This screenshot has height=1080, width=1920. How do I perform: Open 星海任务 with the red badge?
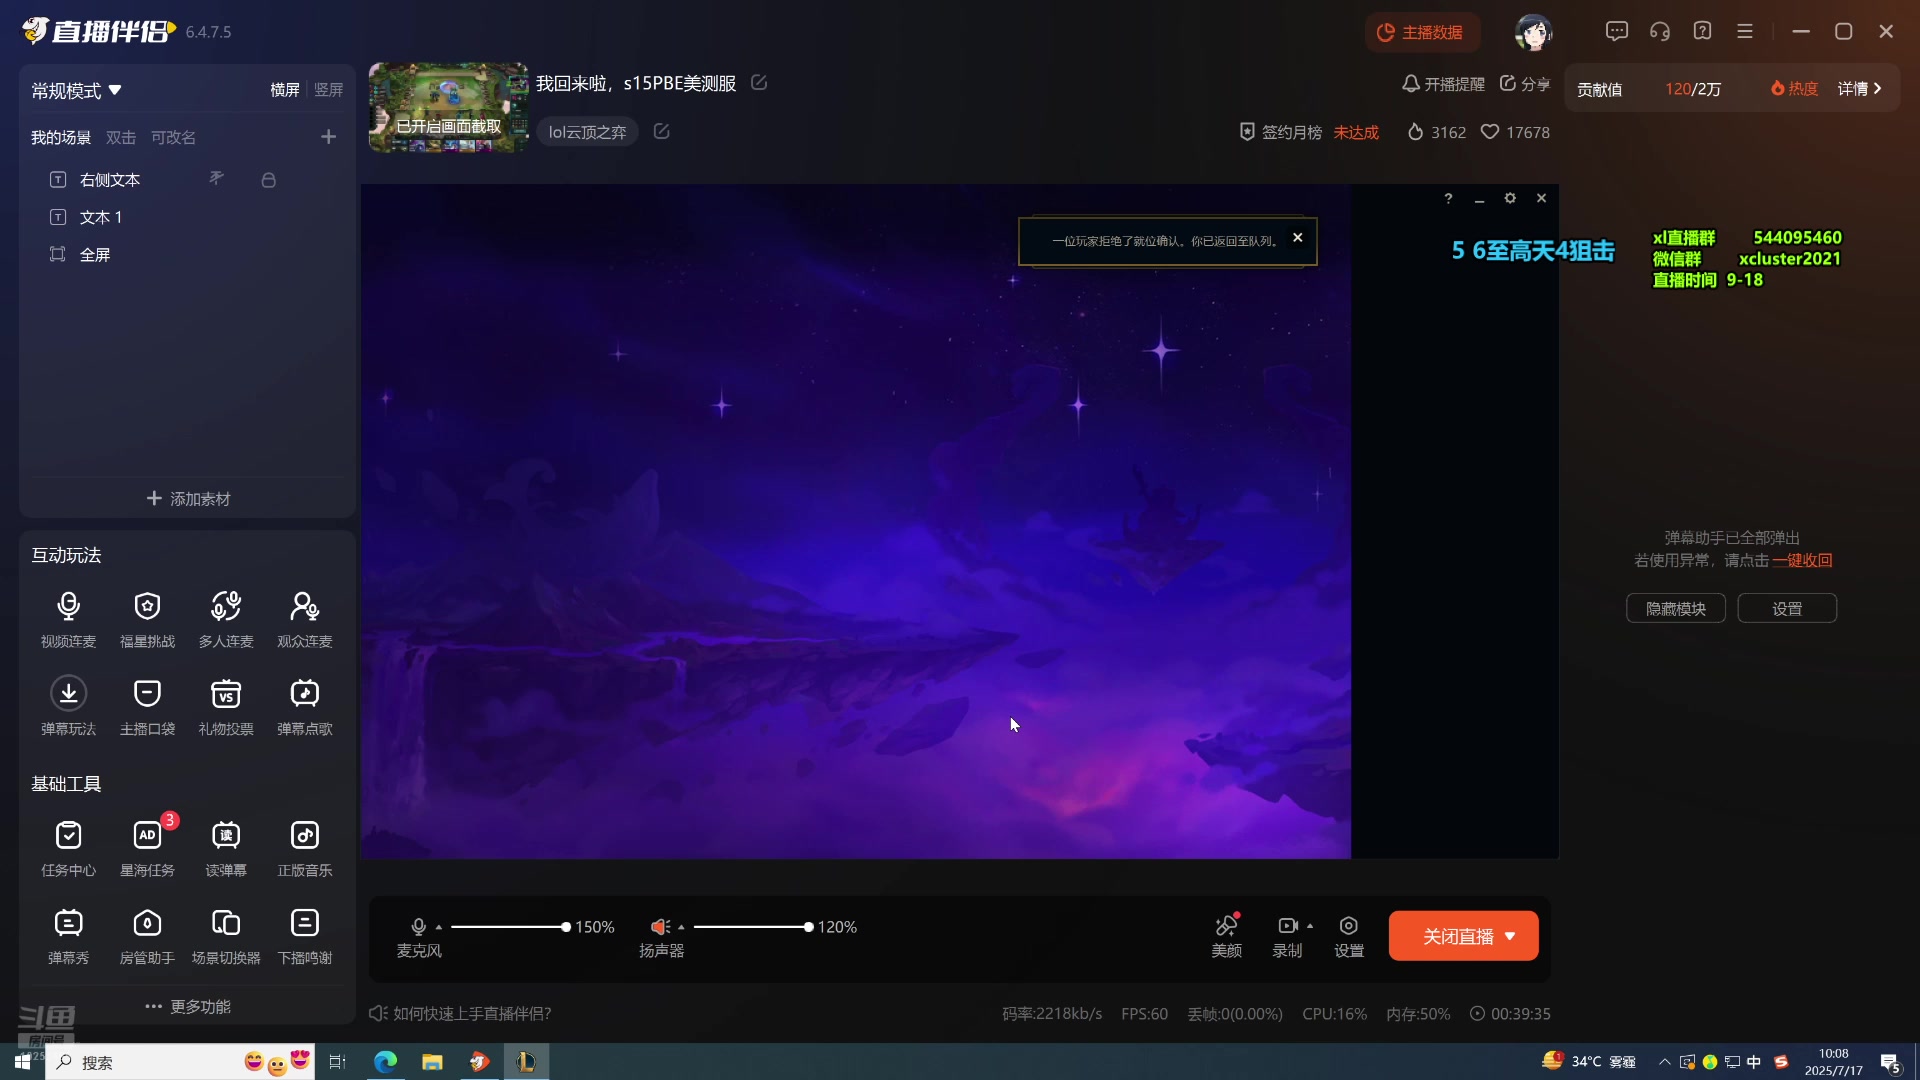[147, 849]
